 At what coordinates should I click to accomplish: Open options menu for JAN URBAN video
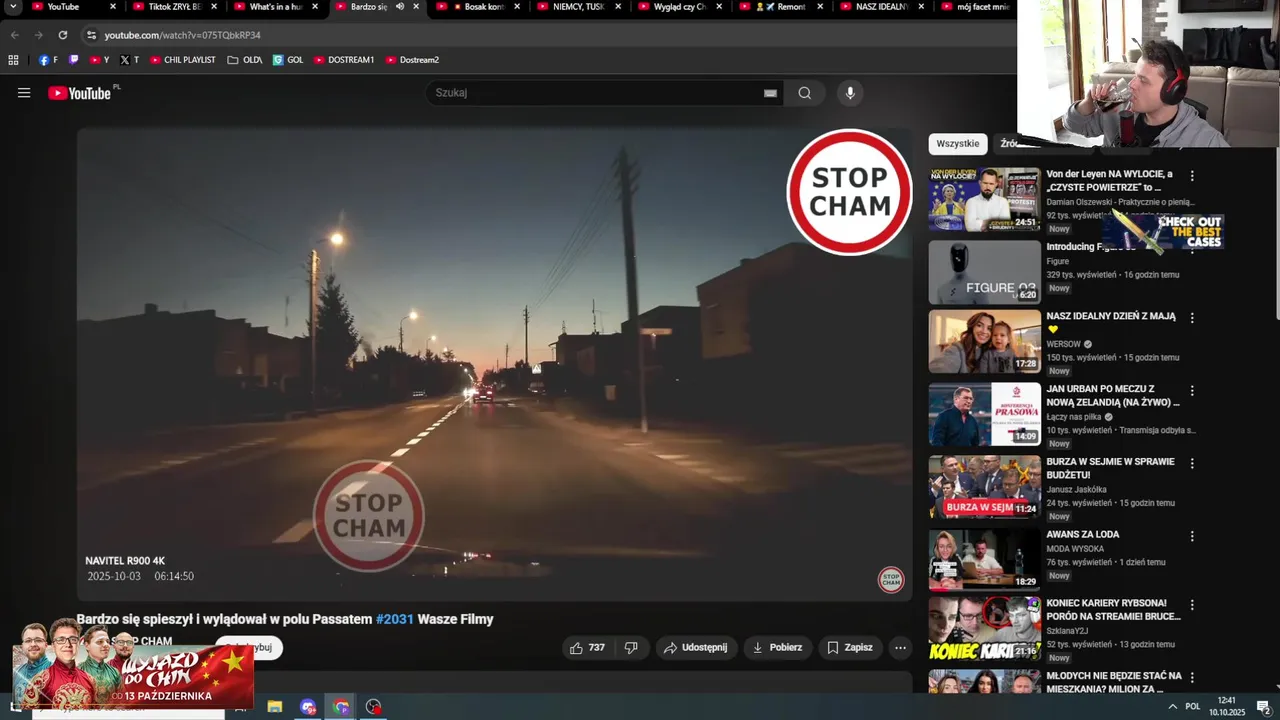(1191, 391)
